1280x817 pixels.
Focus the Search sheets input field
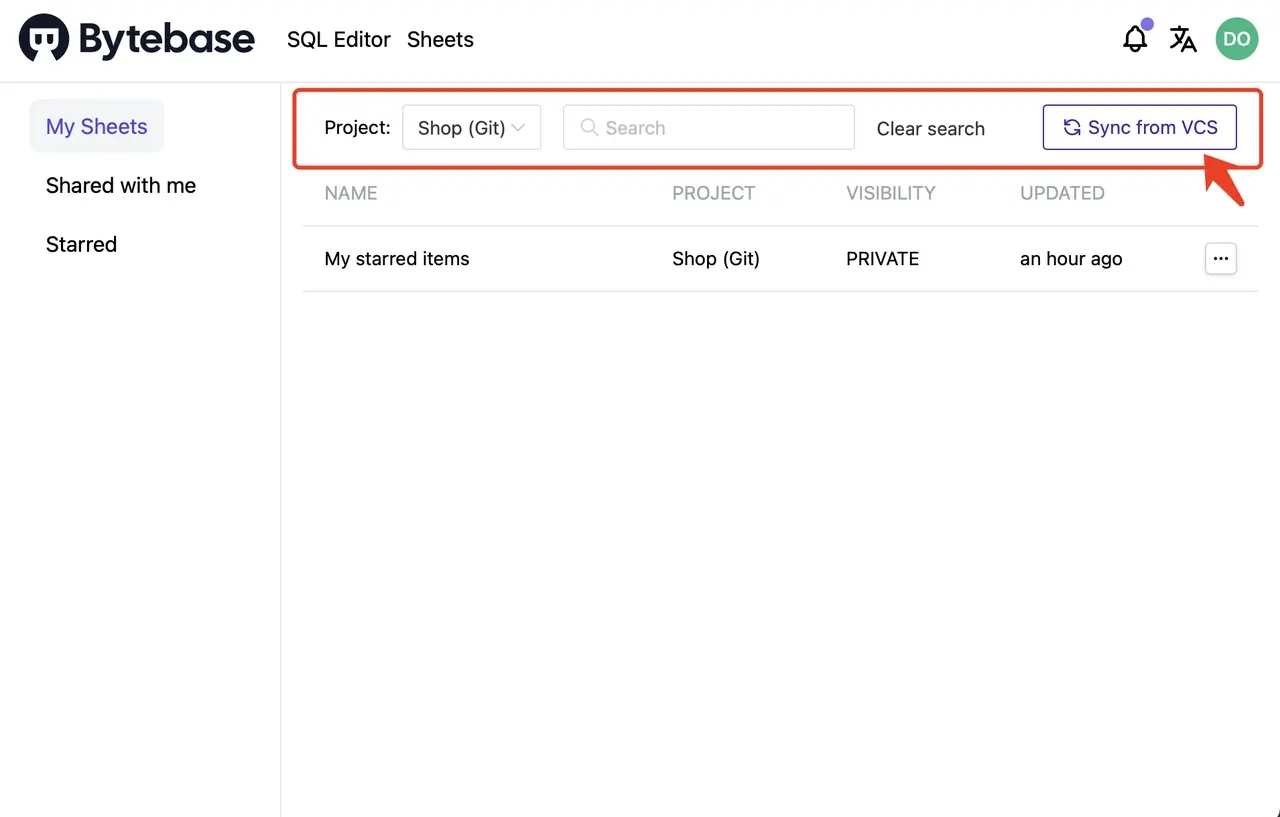709,127
